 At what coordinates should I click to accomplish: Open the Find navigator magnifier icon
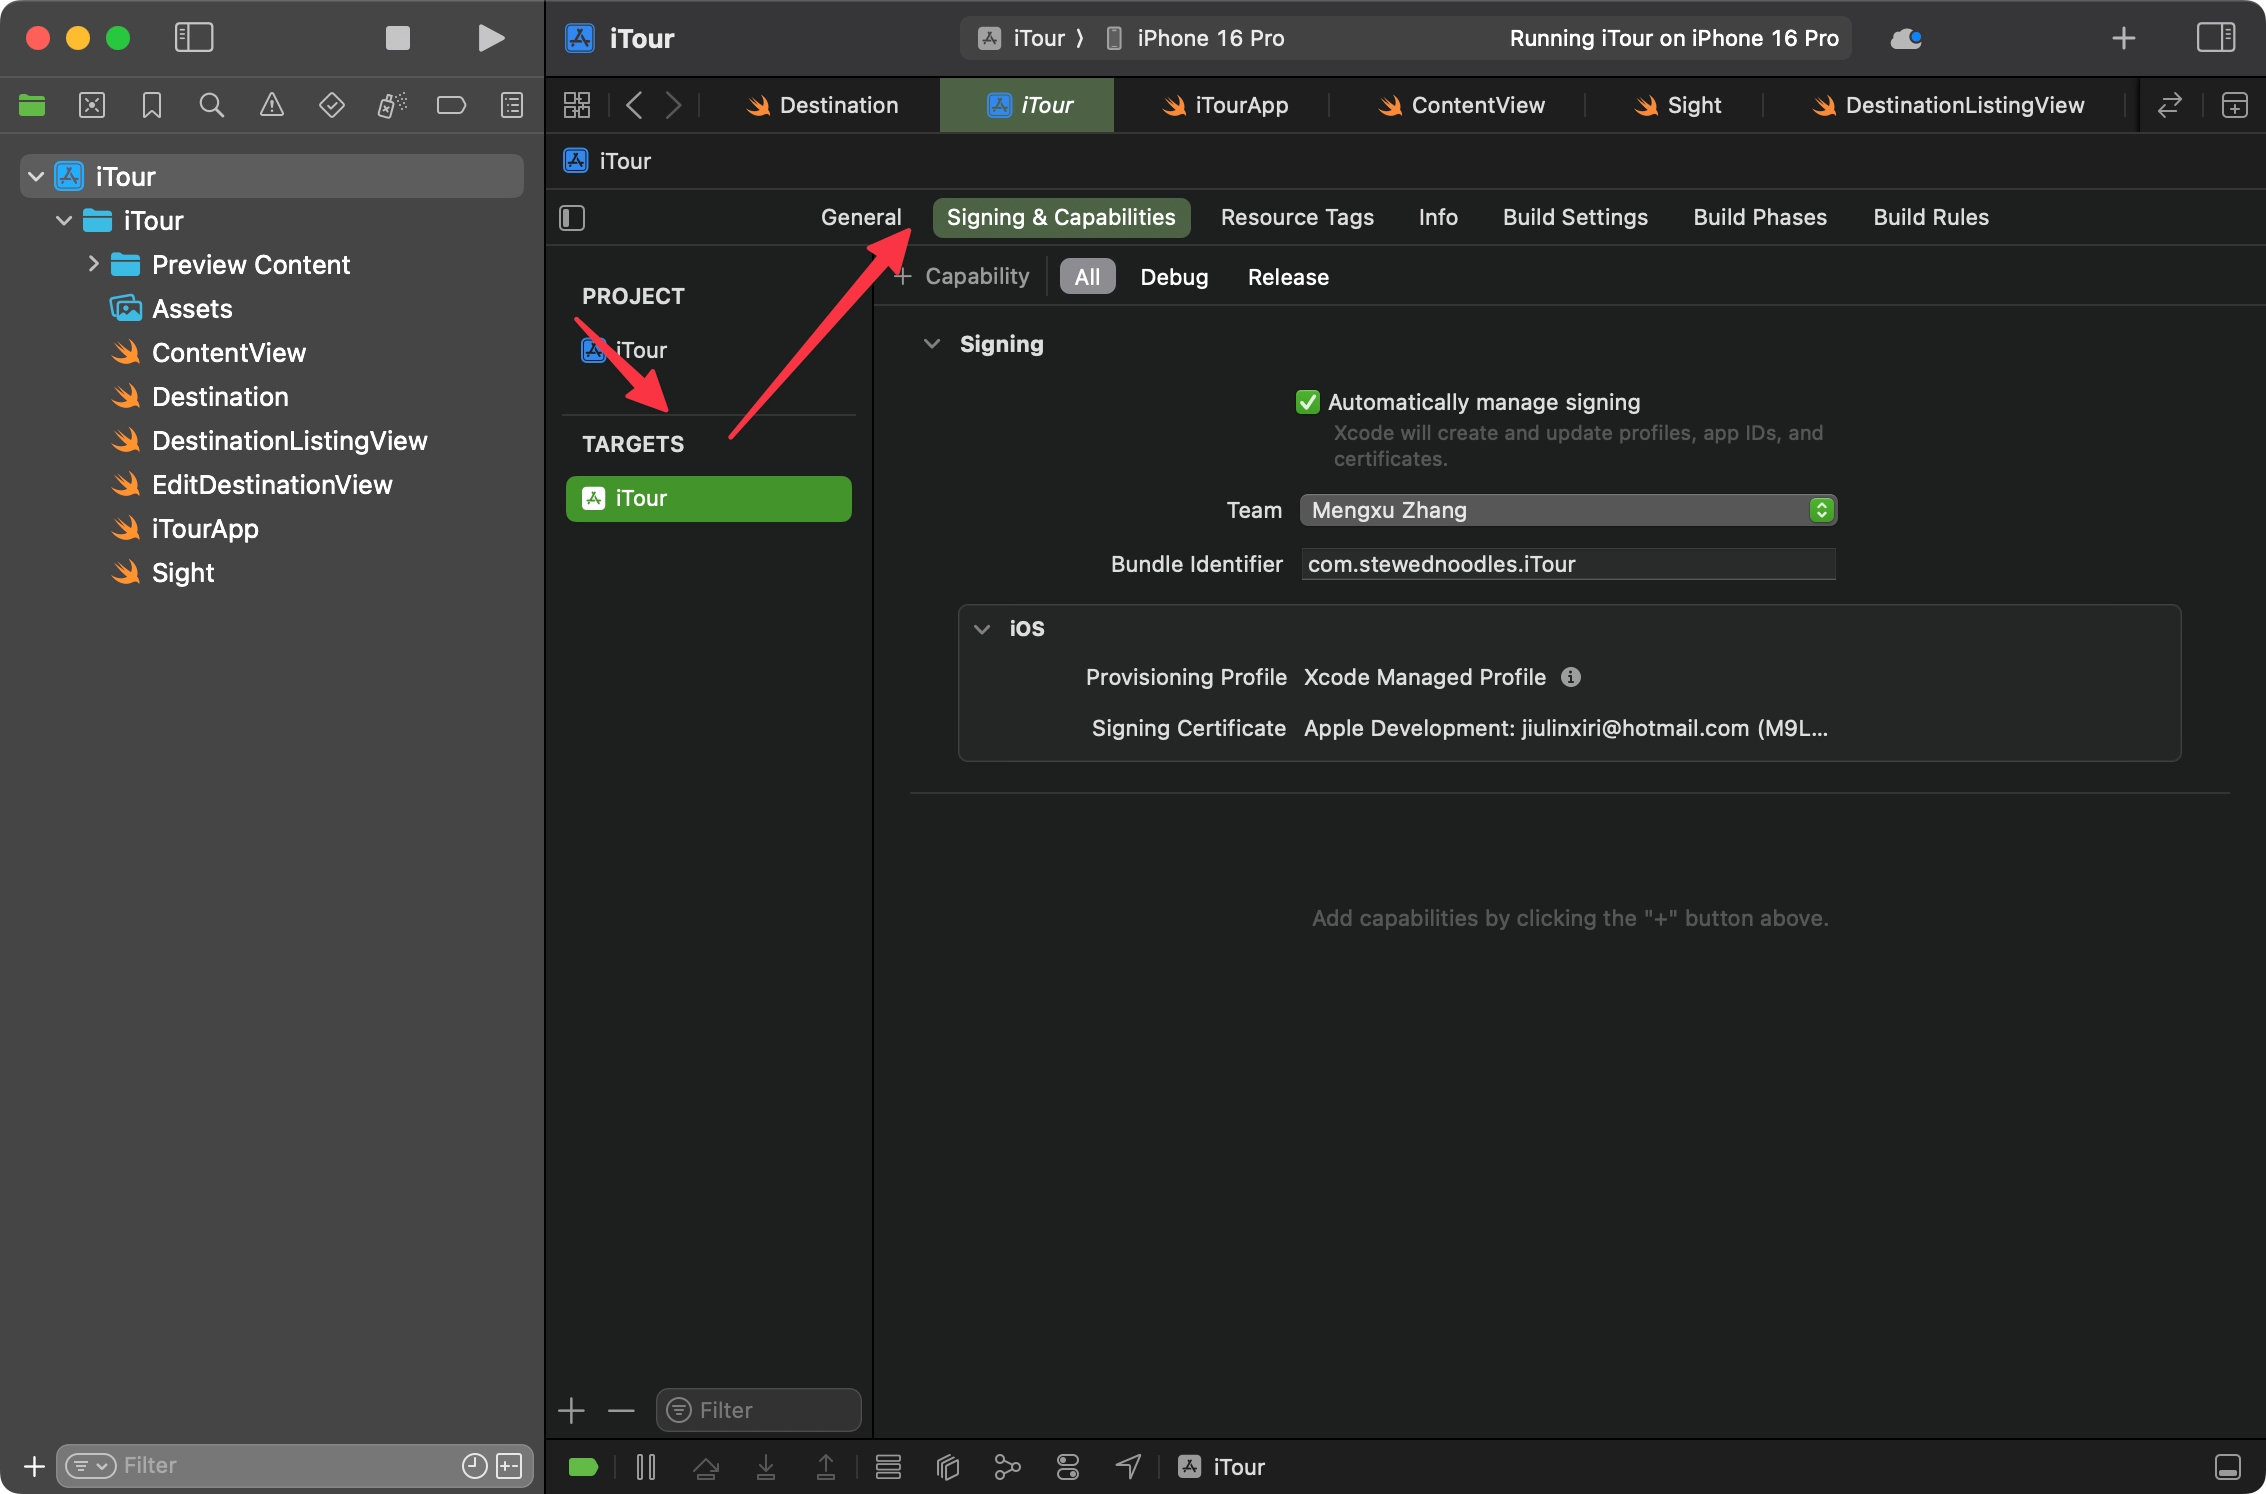[x=211, y=105]
